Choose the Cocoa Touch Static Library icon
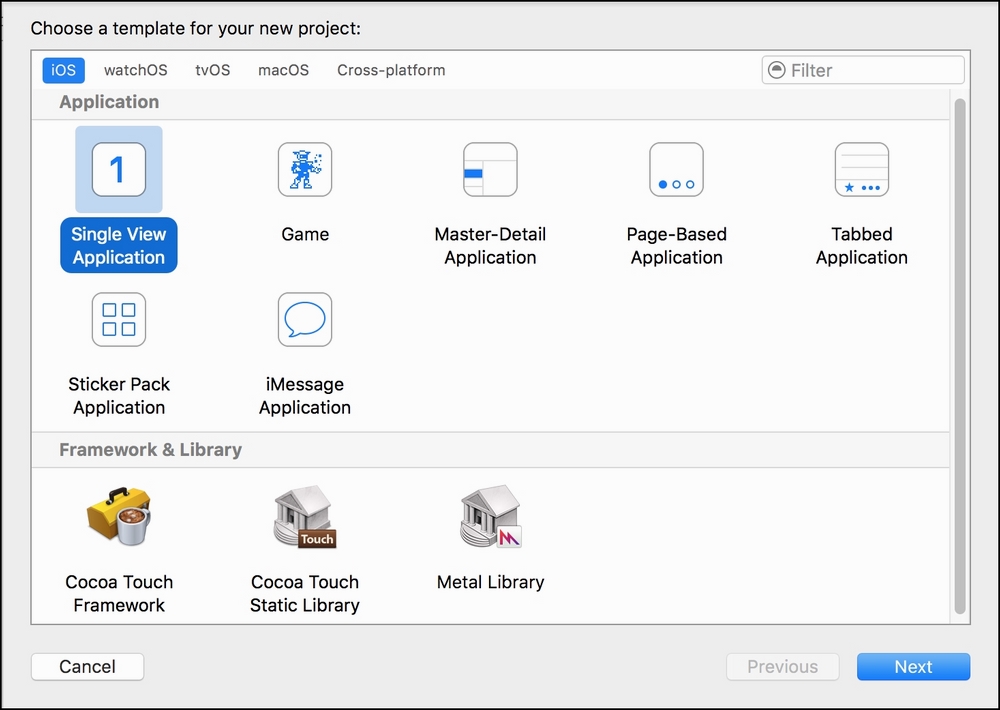The width and height of the screenshot is (1000, 710). click(x=305, y=517)
